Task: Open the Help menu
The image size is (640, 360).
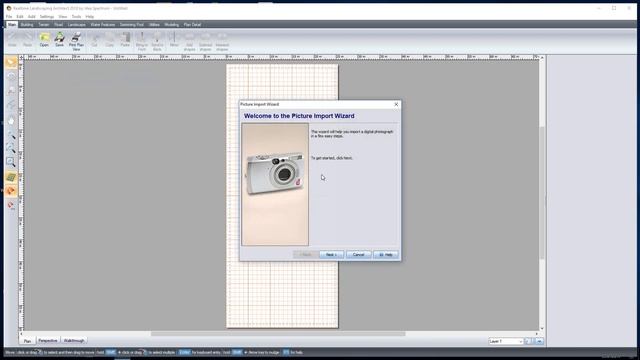Action: click(x=90, y=17)
